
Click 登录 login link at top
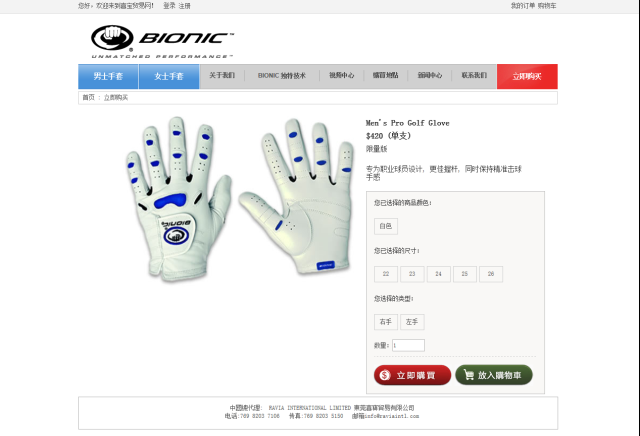click(169, 6)
